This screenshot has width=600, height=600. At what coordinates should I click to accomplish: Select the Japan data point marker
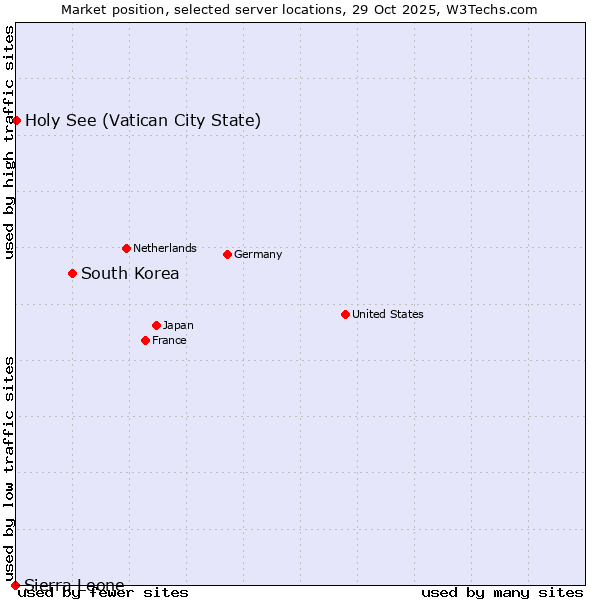(x=156, y=325)
